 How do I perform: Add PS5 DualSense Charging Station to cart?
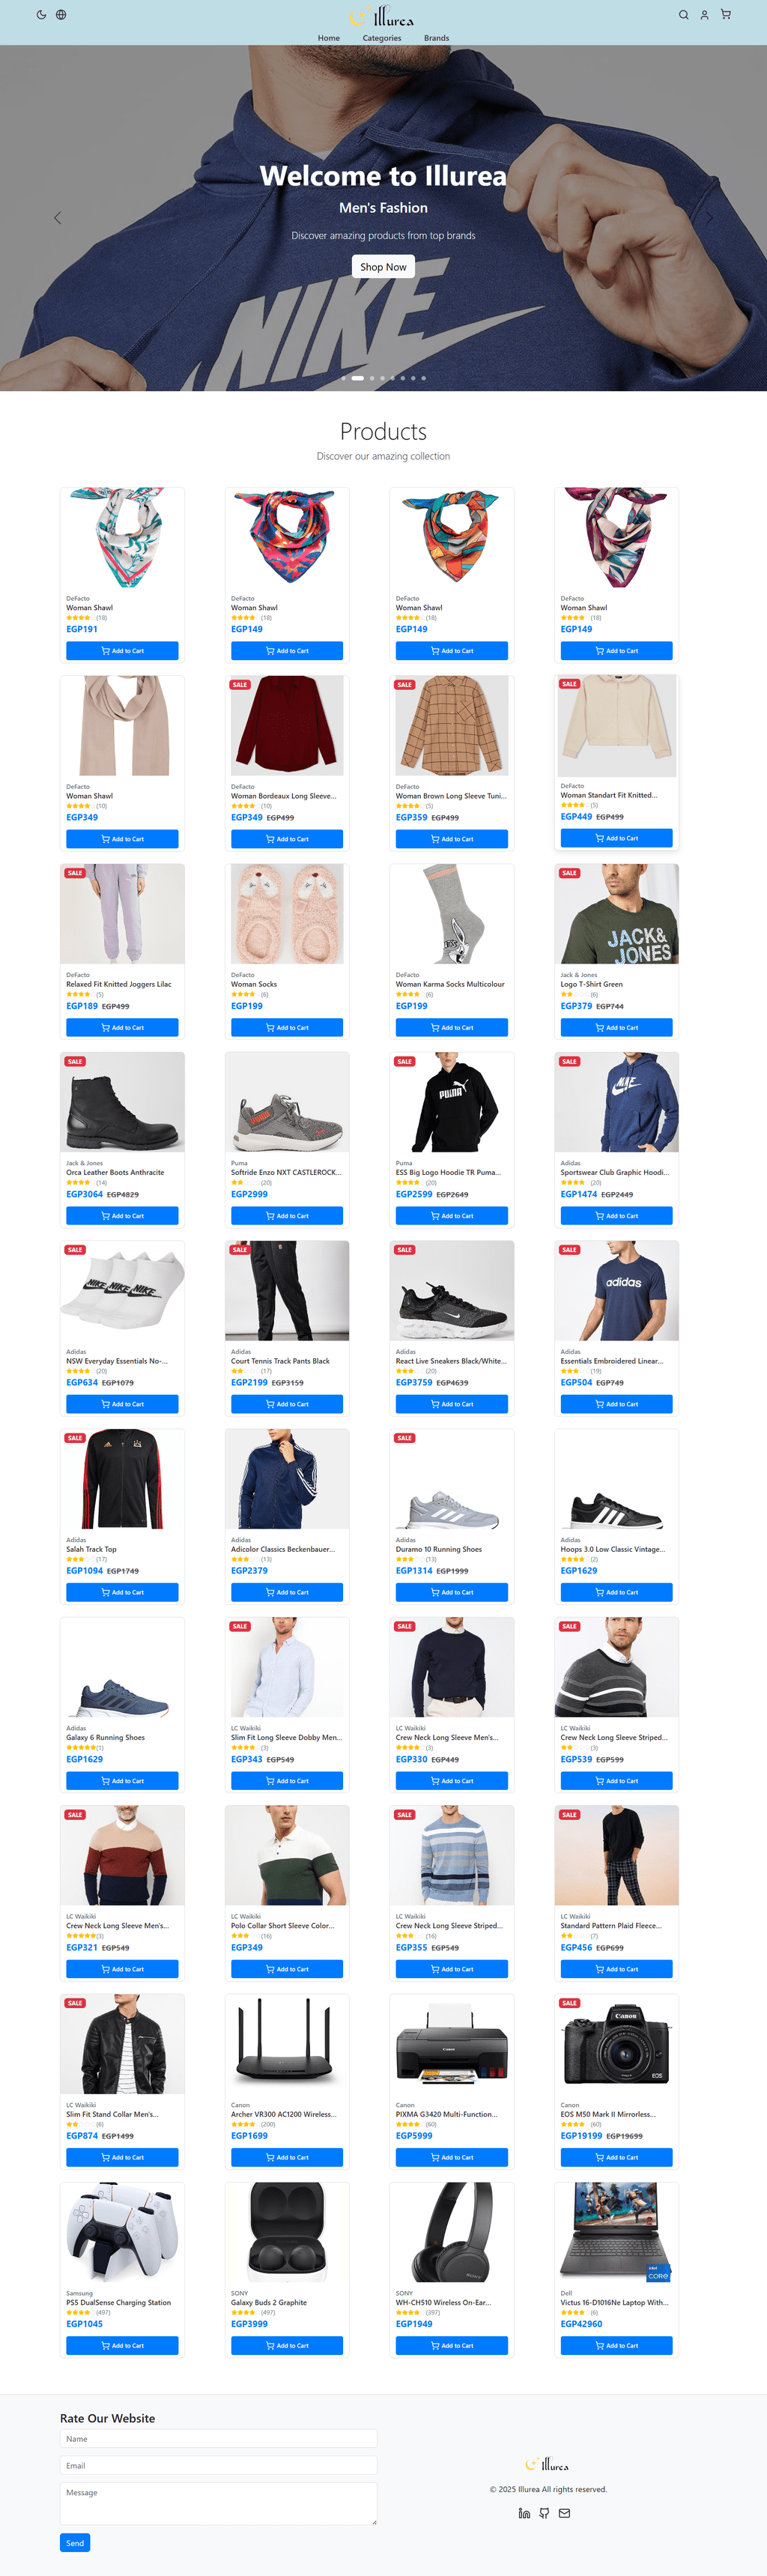[122, 2345]
